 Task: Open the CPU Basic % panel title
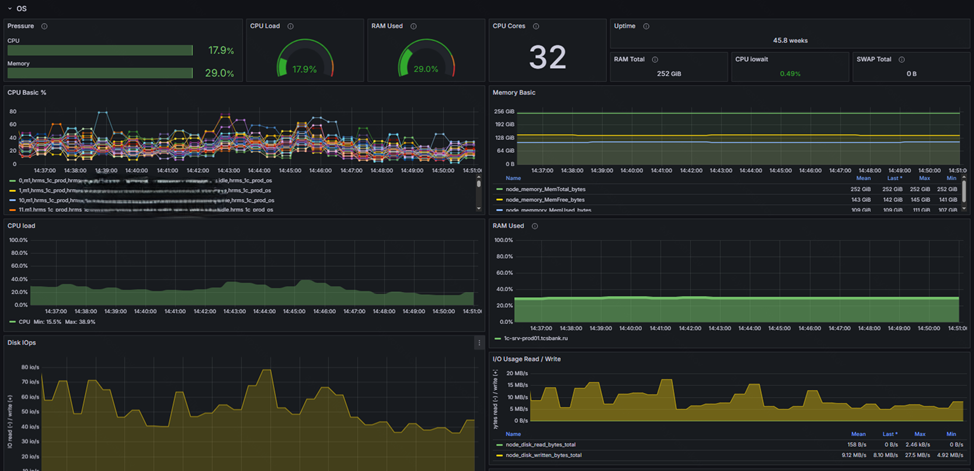[x=25, y=92]
